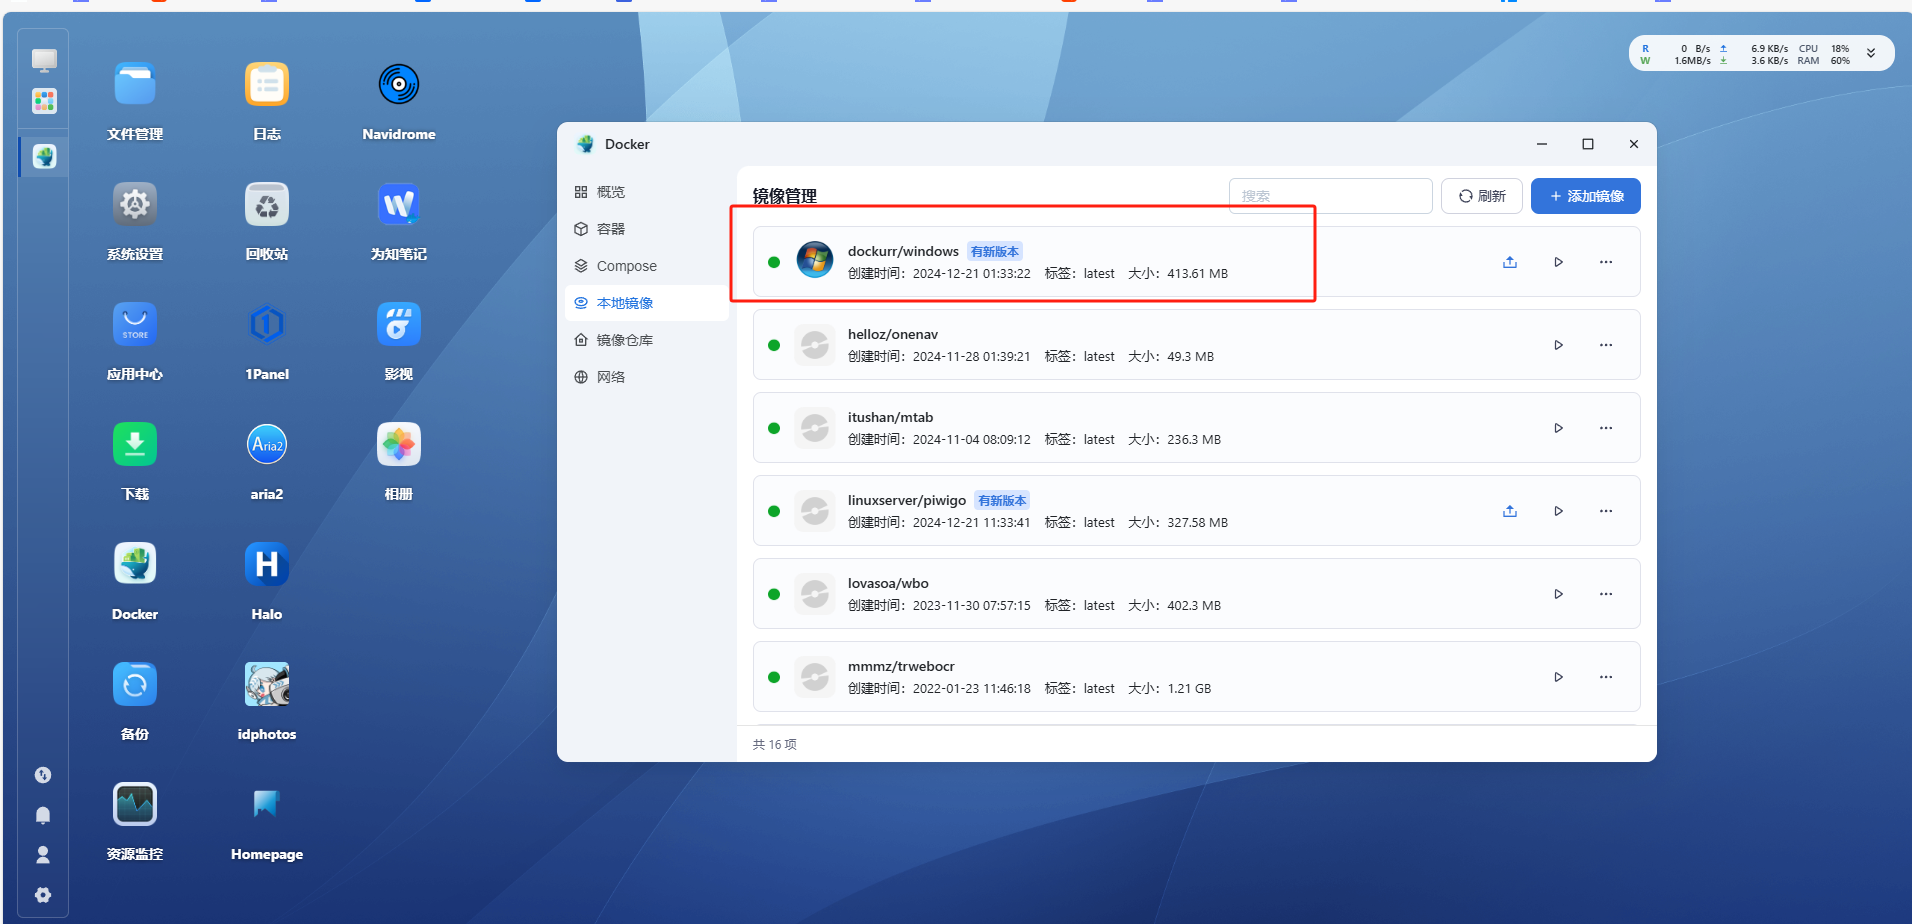Image resolution: width=1912 pixels, height=924 pixels.
Task: Open the 备份 backup app
Action: (x=135, y=684)
